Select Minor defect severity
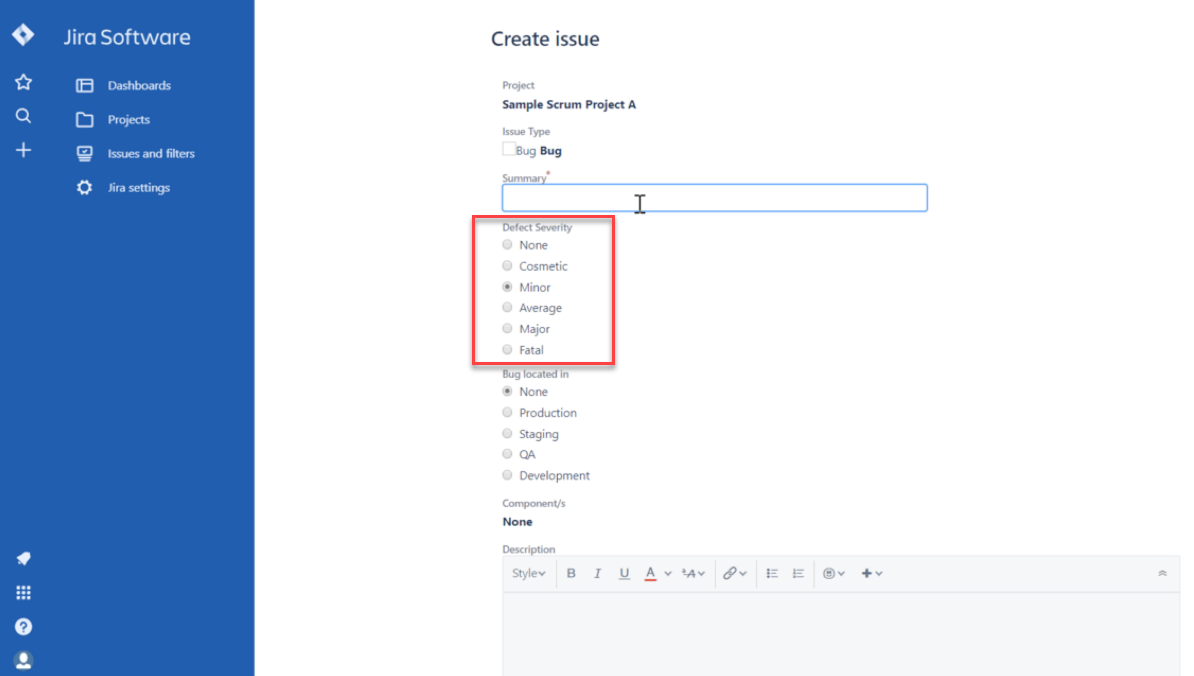Screen dimensions: 1194x676 click(507, 287)
